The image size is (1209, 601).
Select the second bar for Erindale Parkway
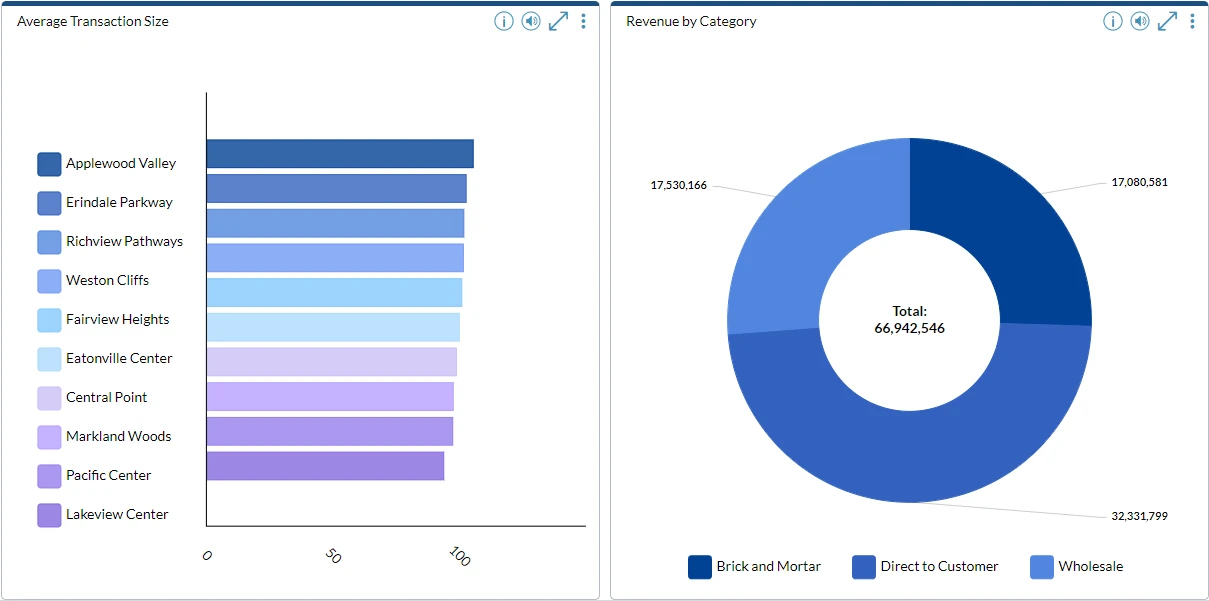337,188
